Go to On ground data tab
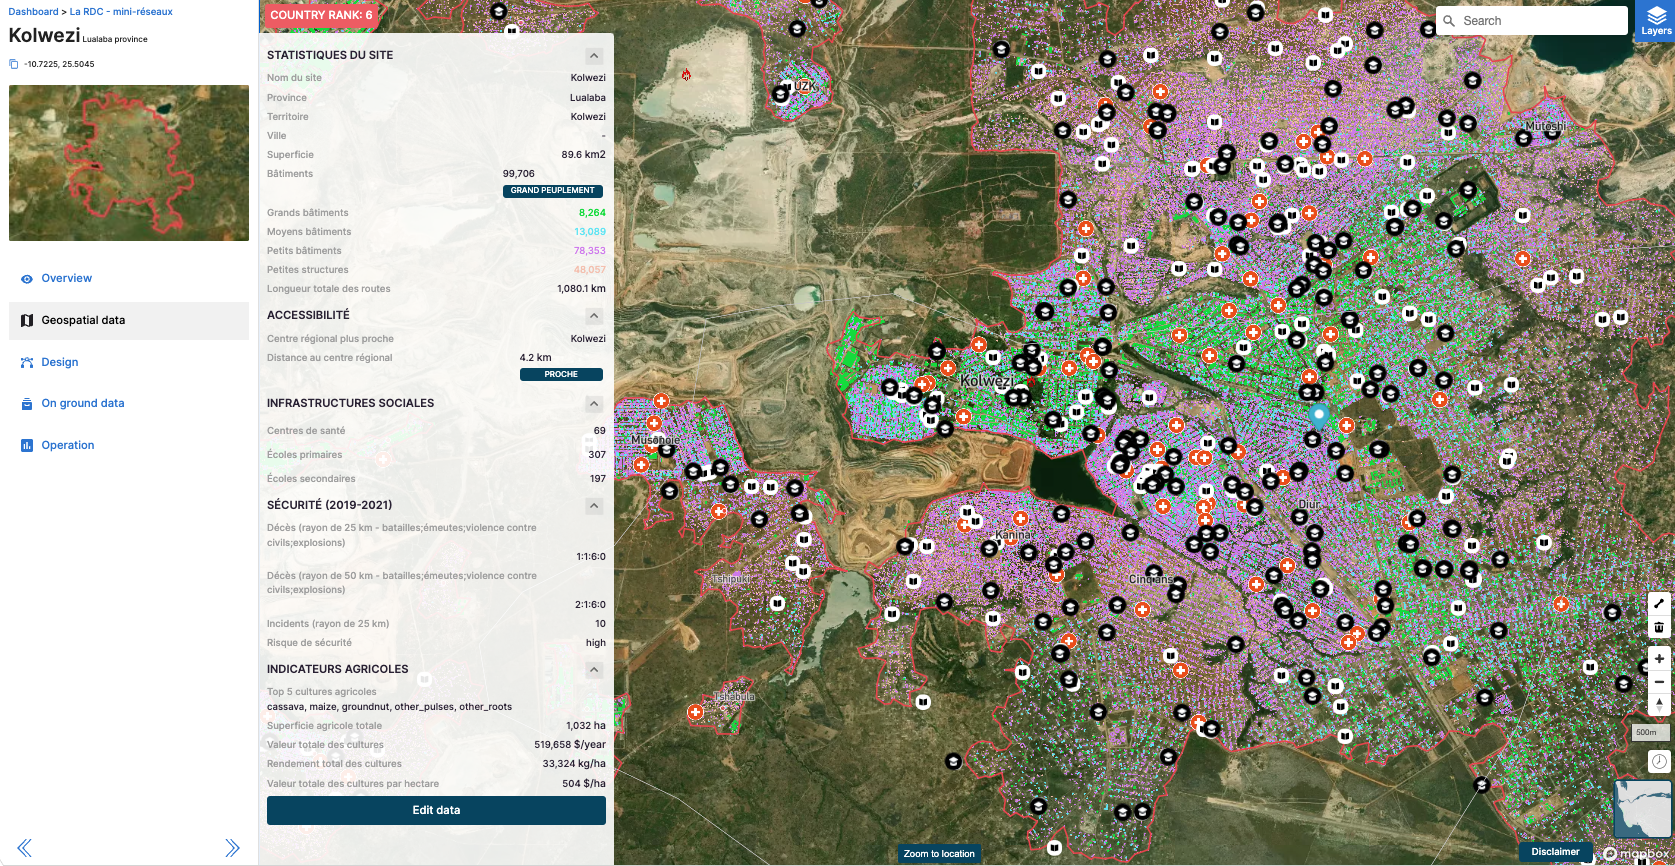1675x866 pixels. 82,404
